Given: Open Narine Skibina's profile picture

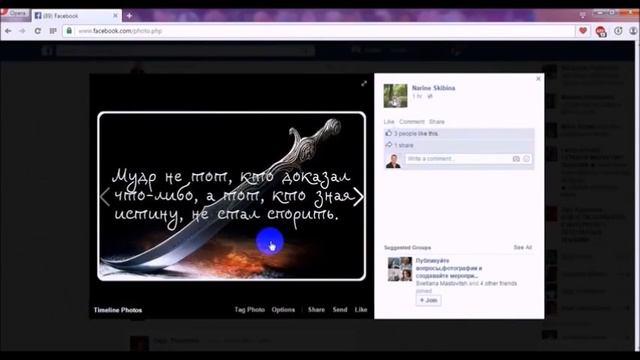Looking at the screenshot, I should coord(395,96).
